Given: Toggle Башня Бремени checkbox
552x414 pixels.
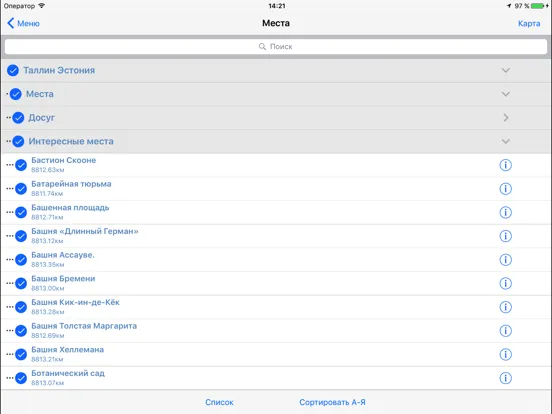Looking at the screenshot, I should tap(21, 283).
